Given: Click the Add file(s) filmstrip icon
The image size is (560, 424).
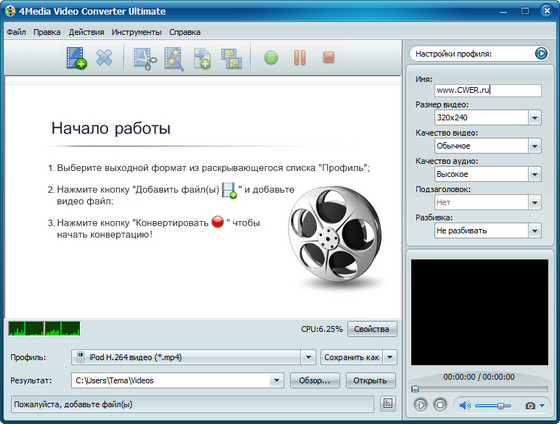Looking at the screenshot, I should (76, 58).
